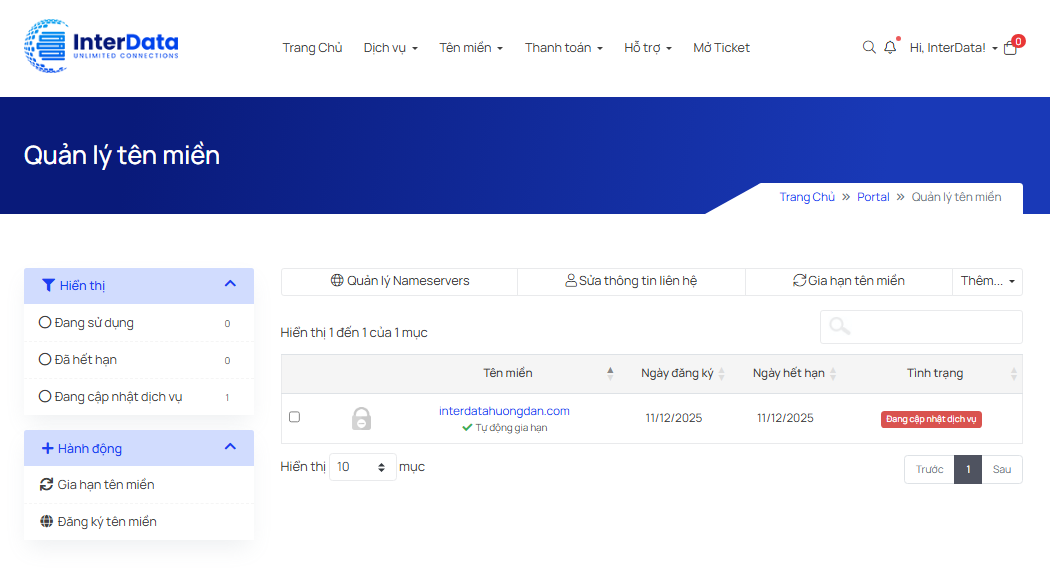Collapse the Hành động panel chevron
1050x573 pixels.
[x=230, y=446]
